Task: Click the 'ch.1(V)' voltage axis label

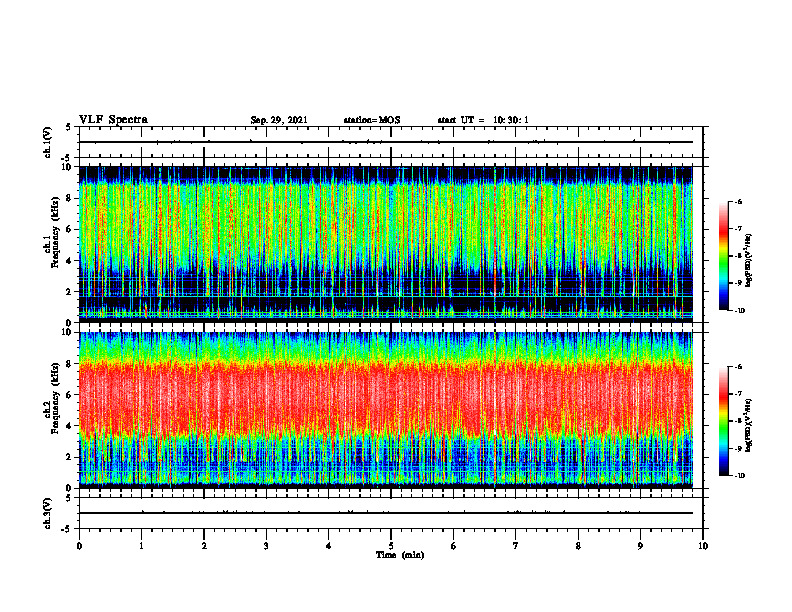Action: tap(47, 142)
